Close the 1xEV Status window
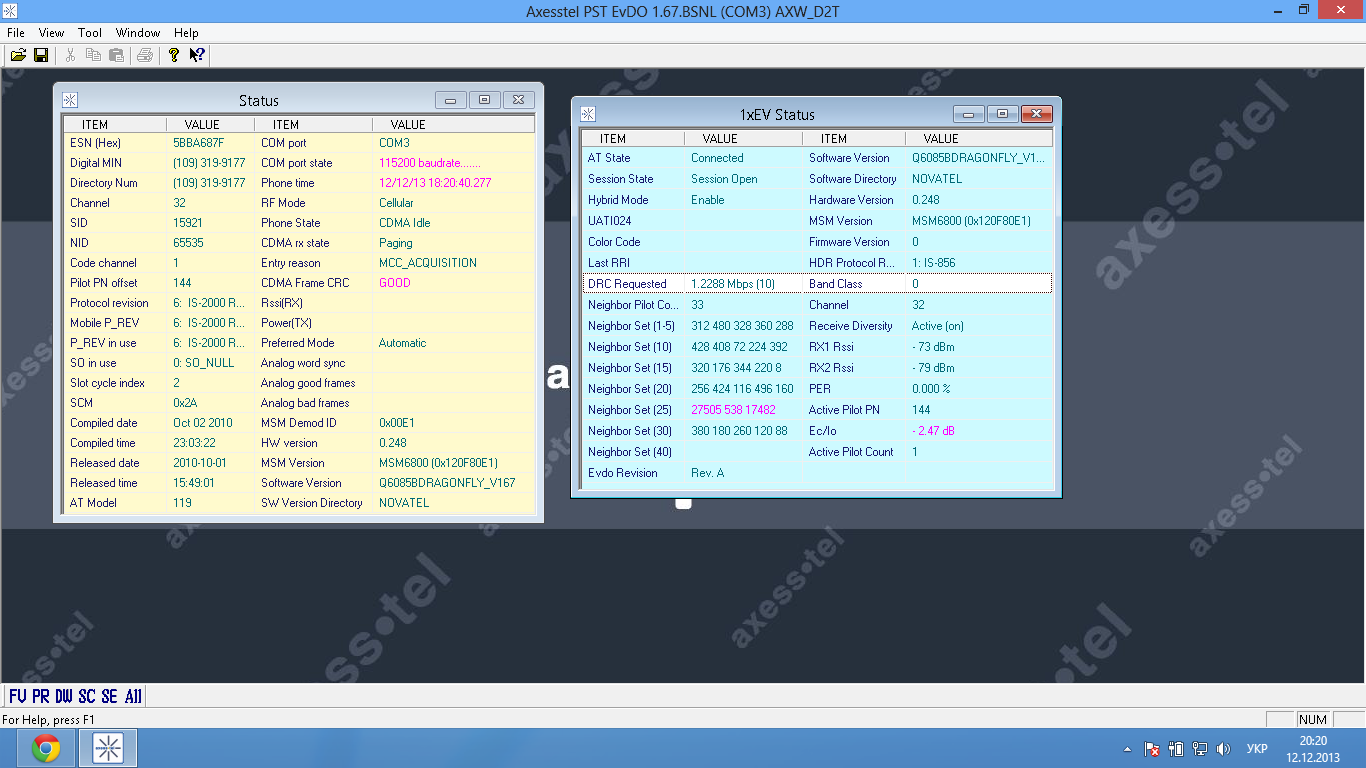Image resolution: width=1366 pixels, height=768 pixels. [1036, 114]
